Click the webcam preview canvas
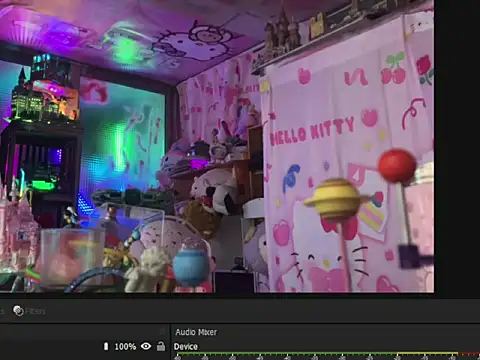 [217, 146]
